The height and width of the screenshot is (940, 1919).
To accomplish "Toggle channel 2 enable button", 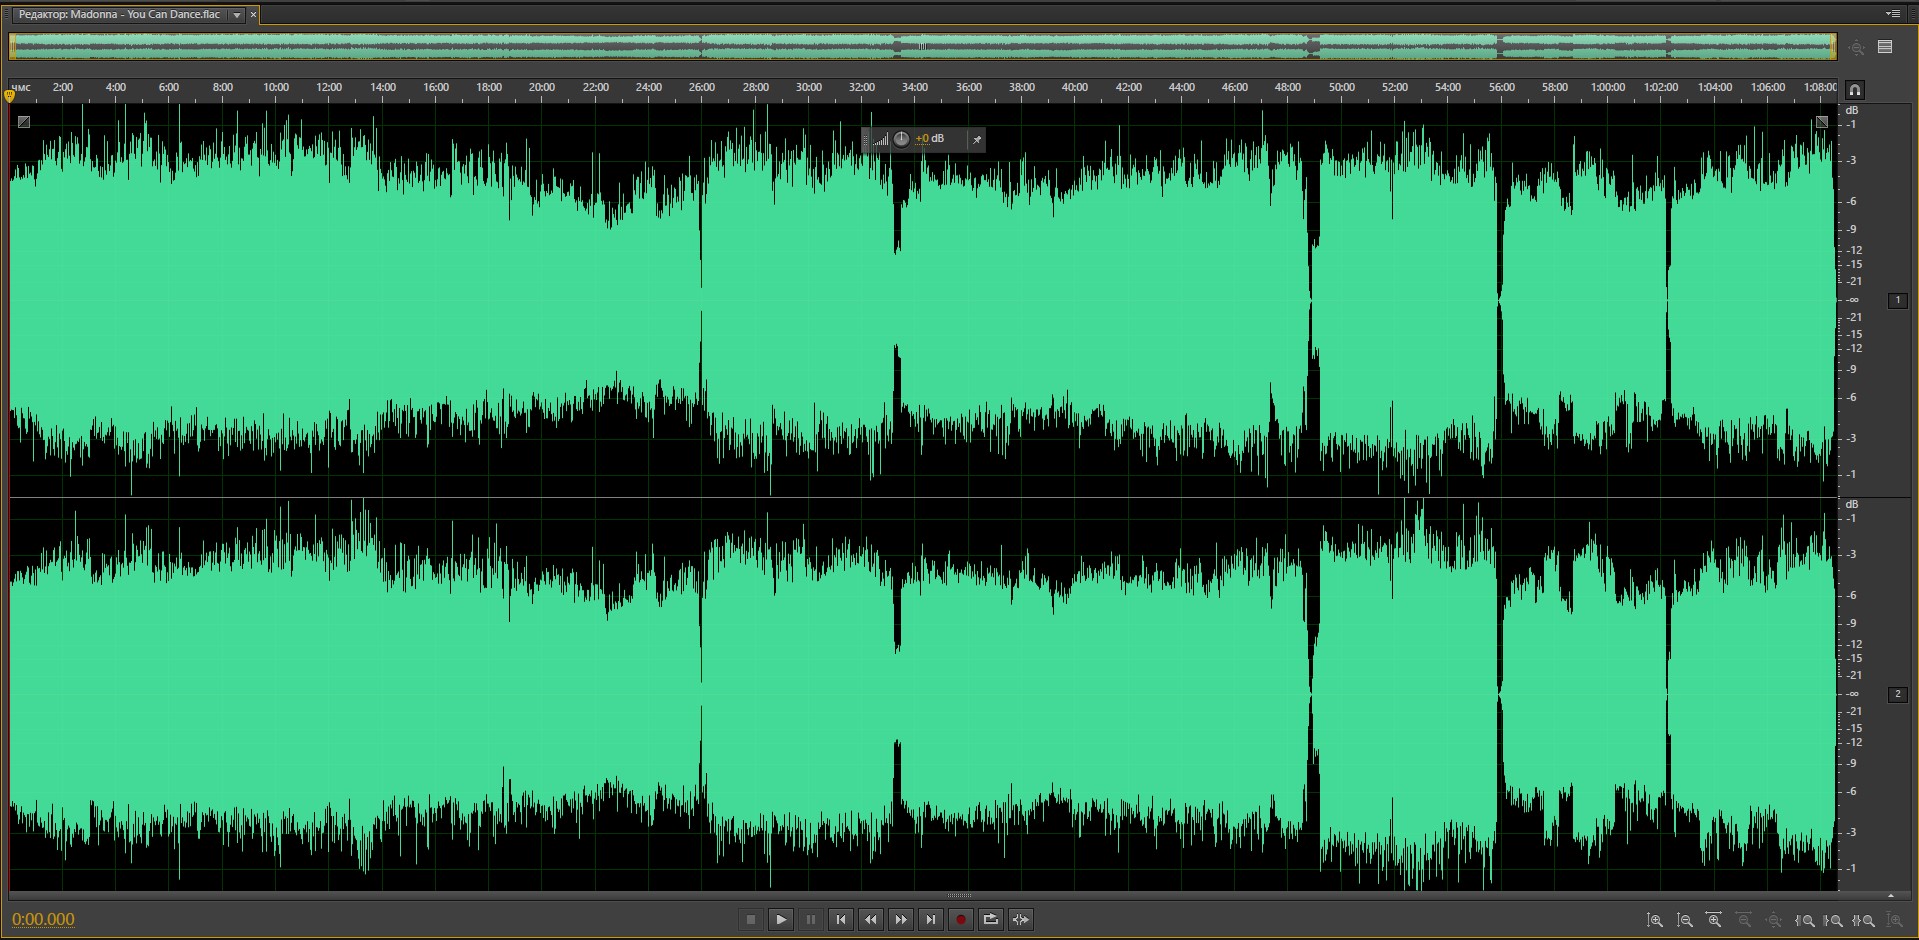I will pyautogui.click(x=1897, y=694).
